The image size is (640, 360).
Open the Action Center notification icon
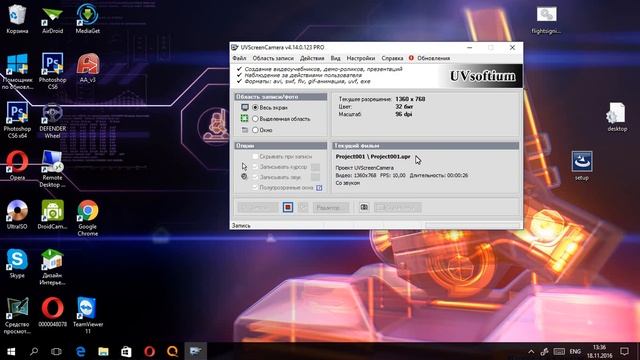click(624, 351)
